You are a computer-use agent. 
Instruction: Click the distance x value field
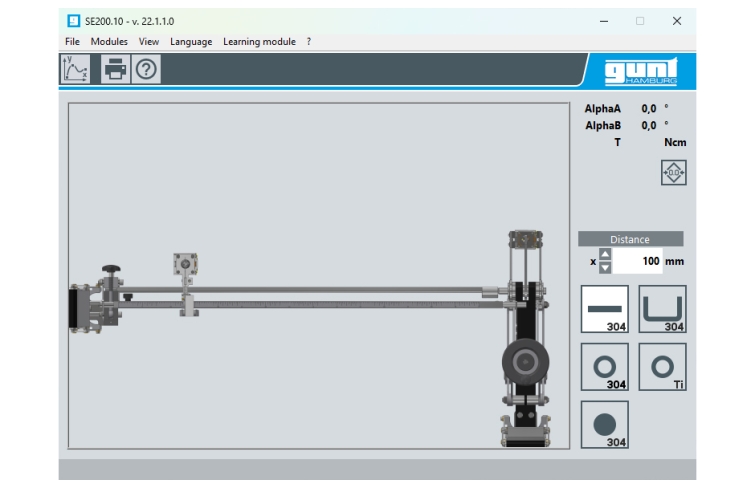coord(638,261)
